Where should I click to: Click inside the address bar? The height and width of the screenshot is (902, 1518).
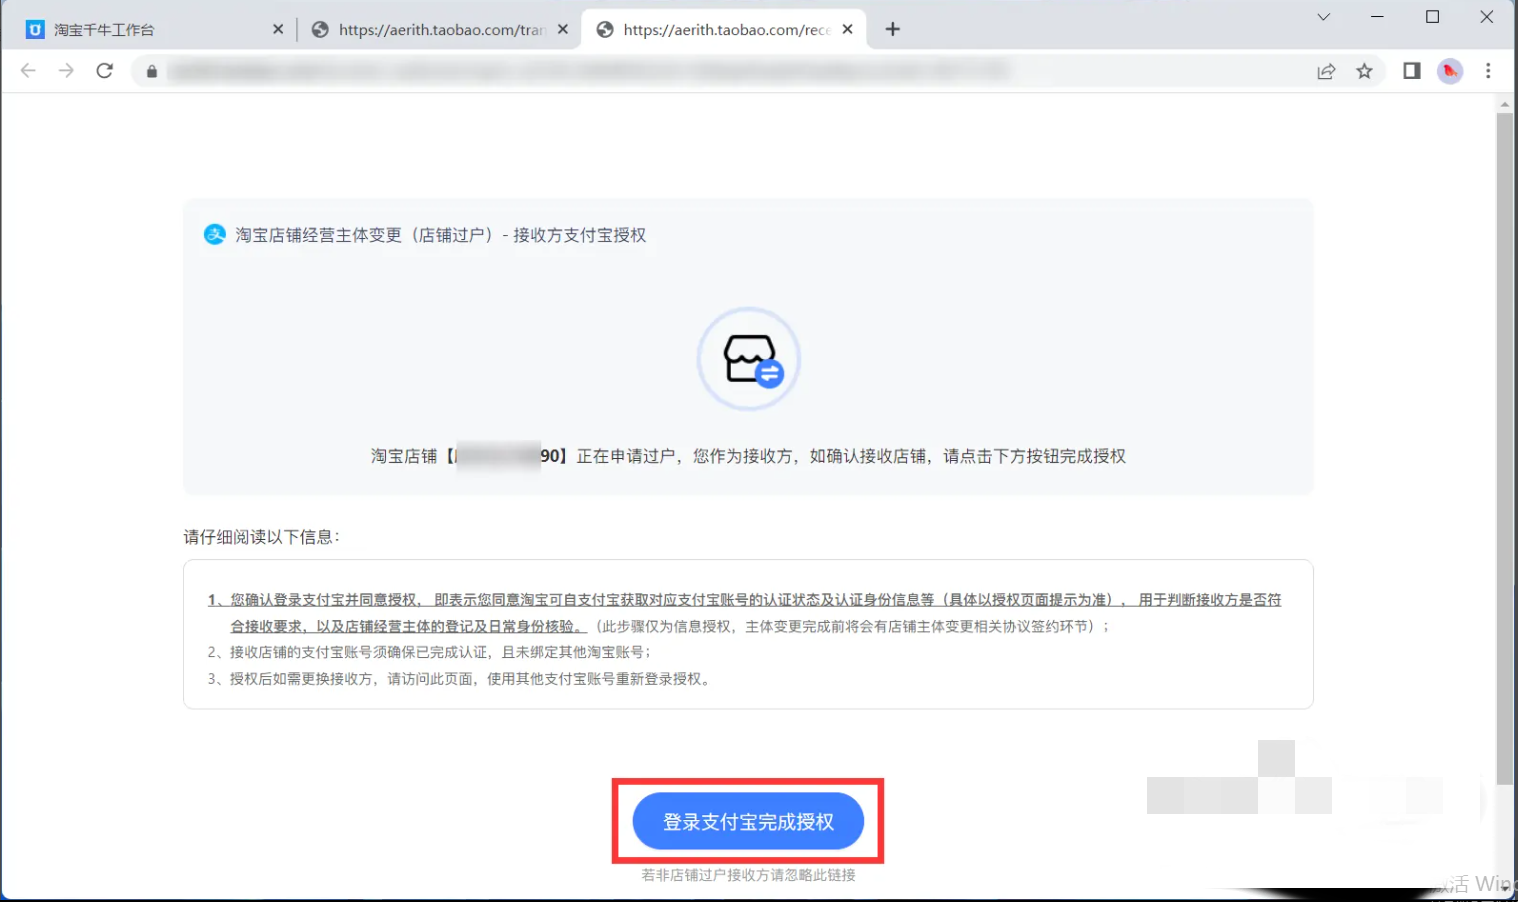[600, 70]
